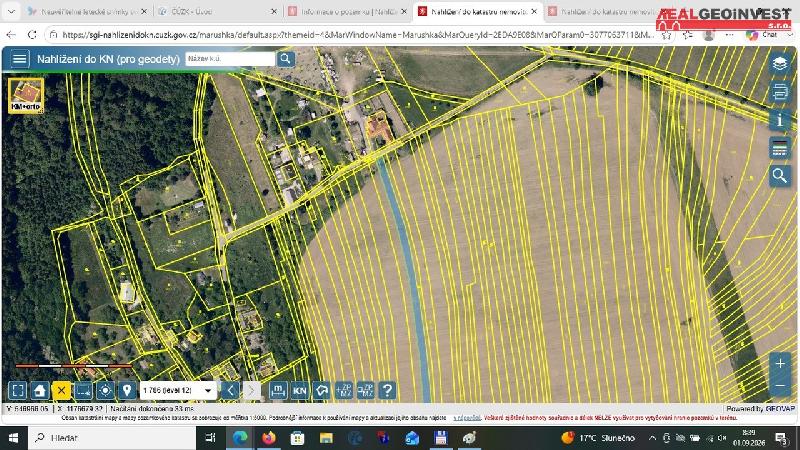Viewport: 800px width, 450px height.
Task: Click the print map icon
Action: (779, 92)
